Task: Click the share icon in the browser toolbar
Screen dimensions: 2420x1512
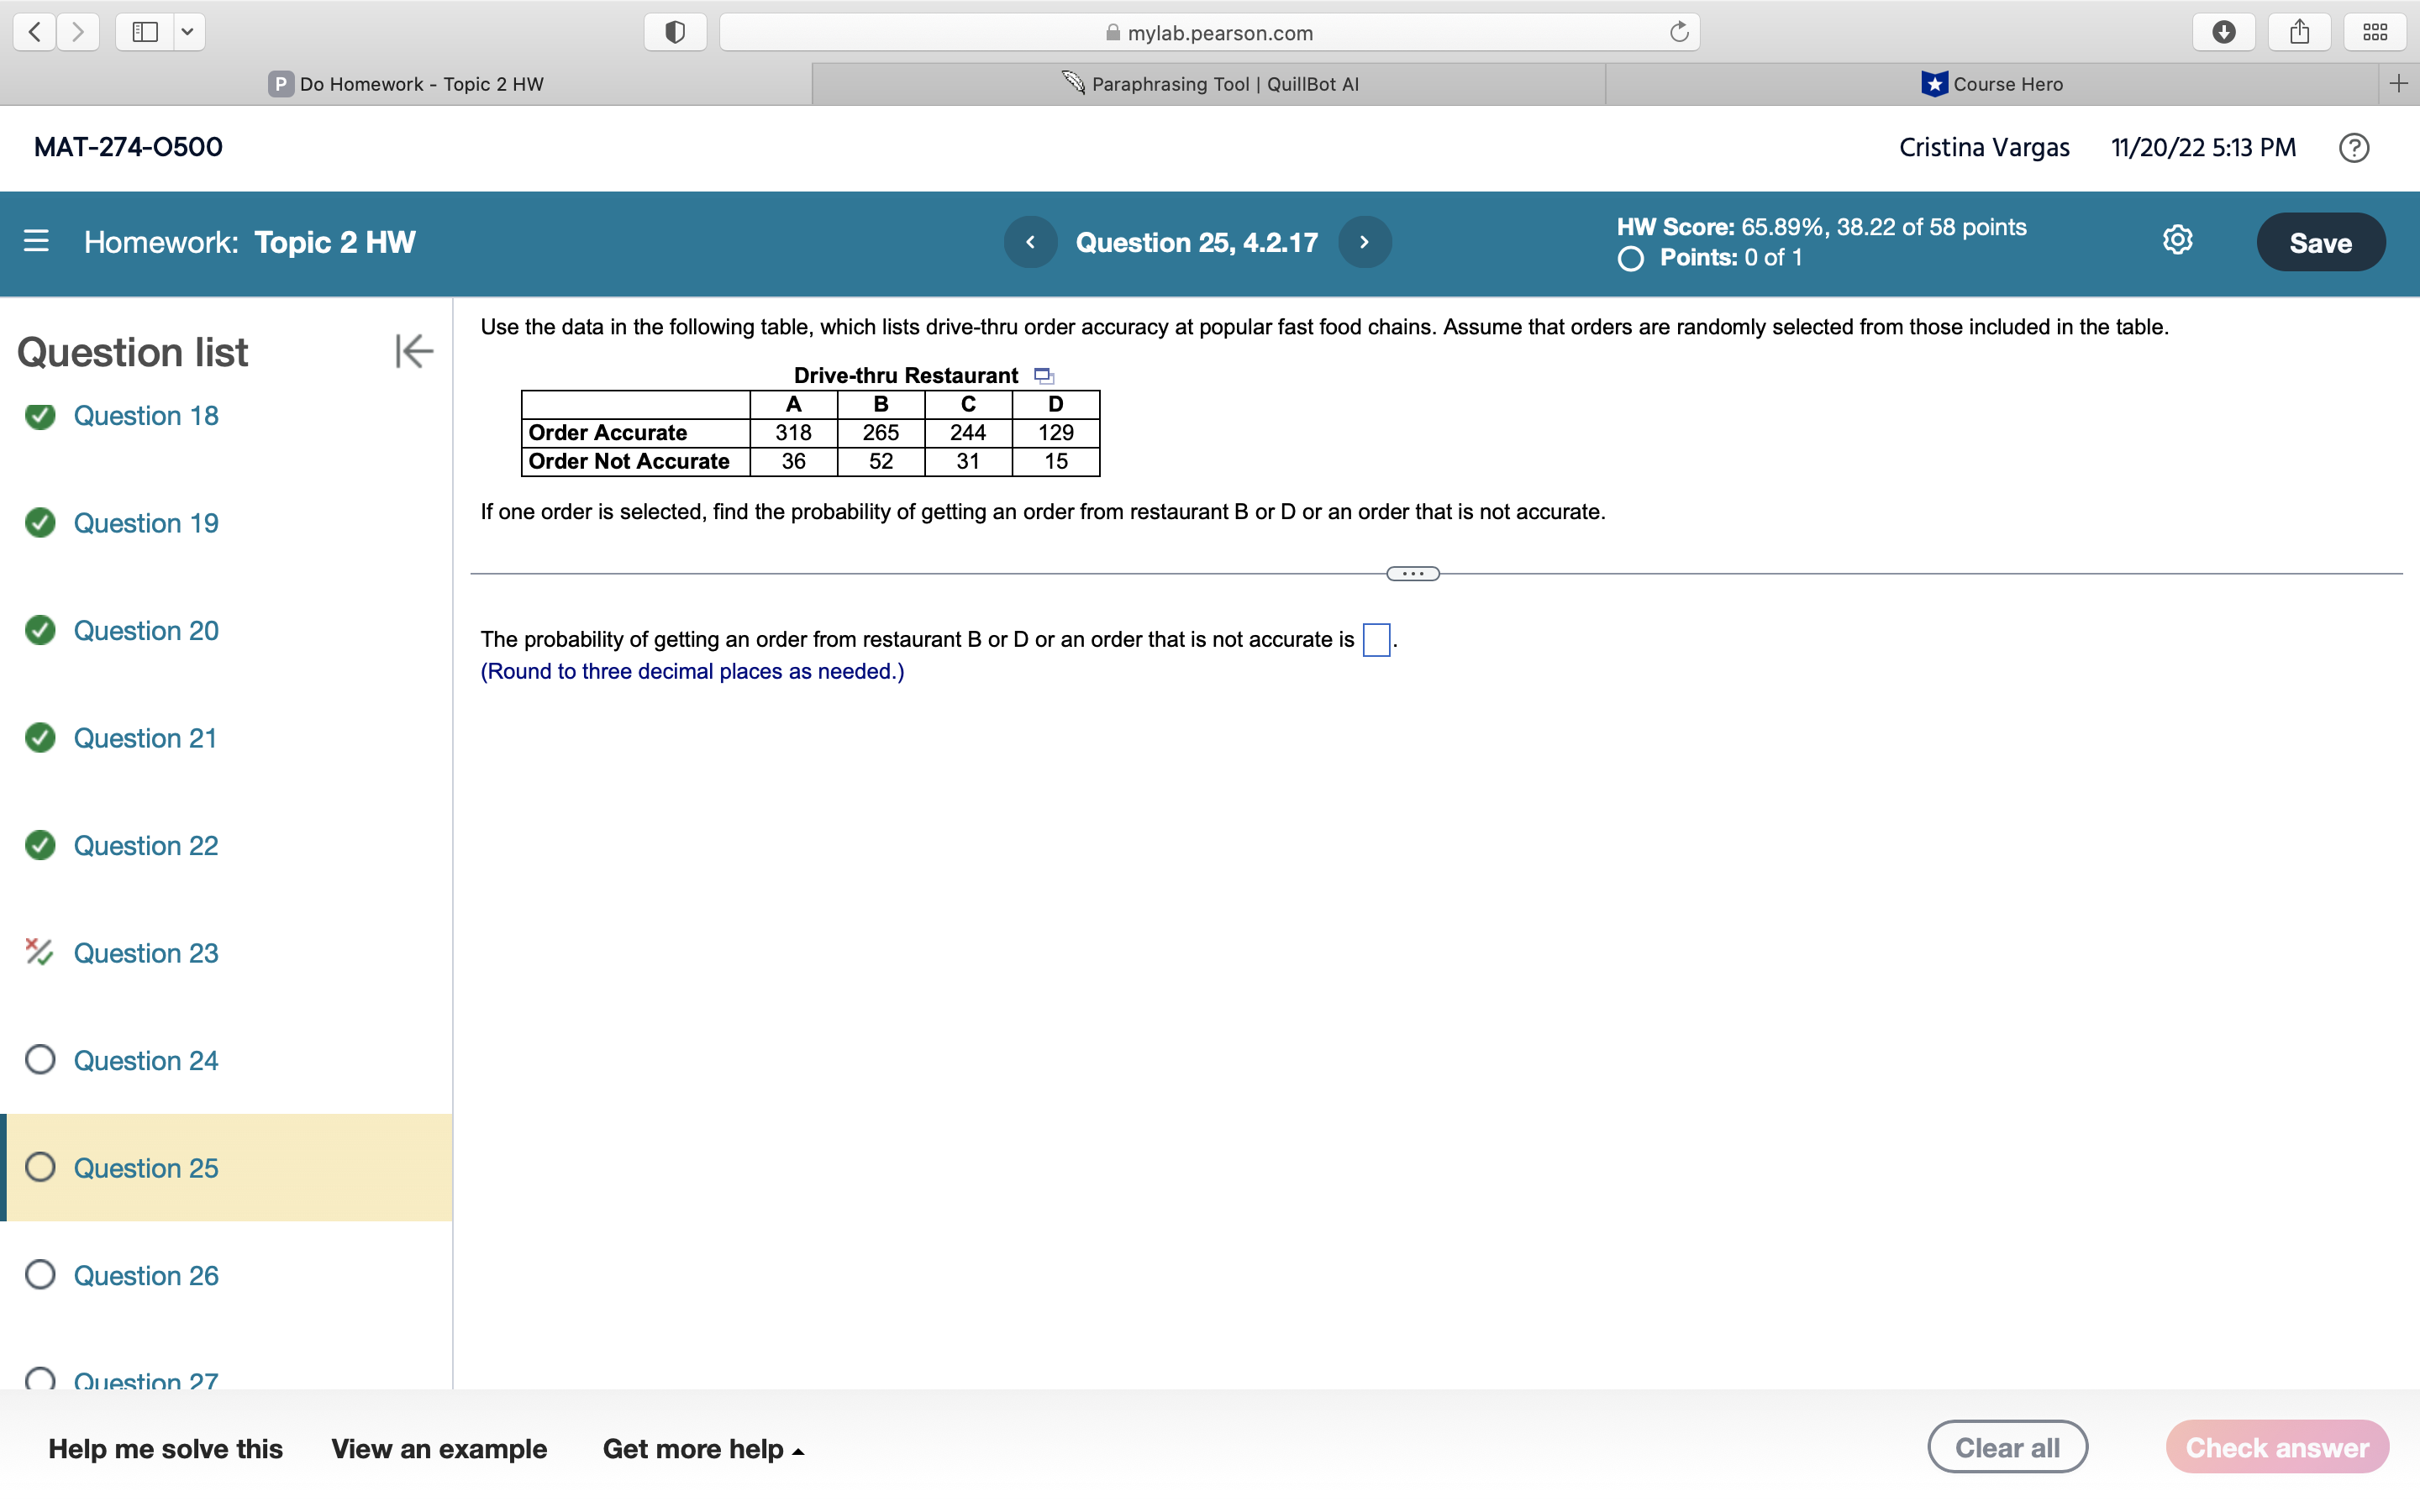Action: click(x=2299, y=31)
